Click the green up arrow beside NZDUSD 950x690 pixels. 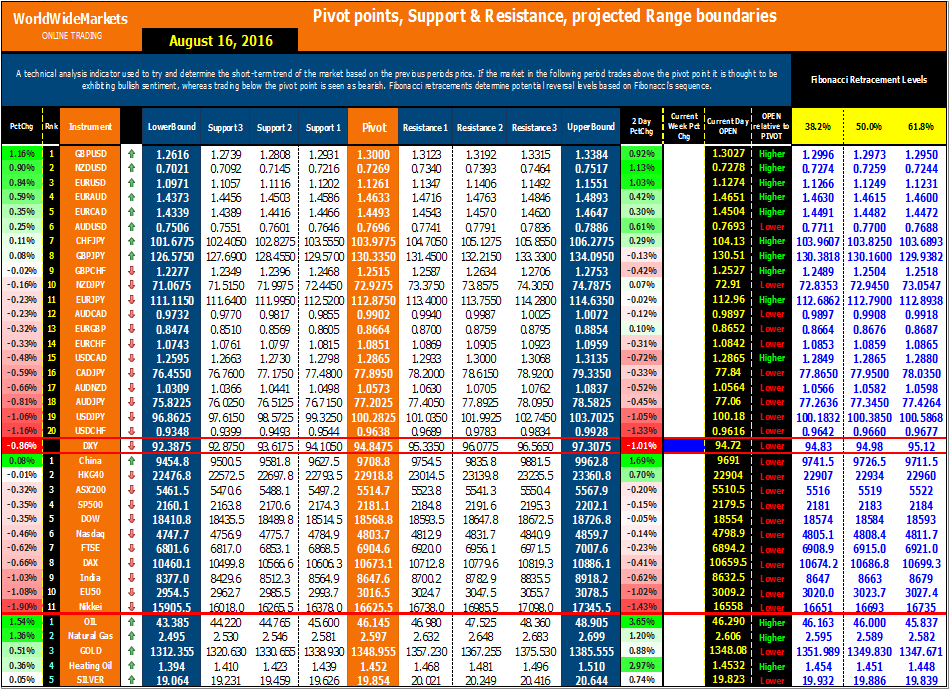[131, 168]
